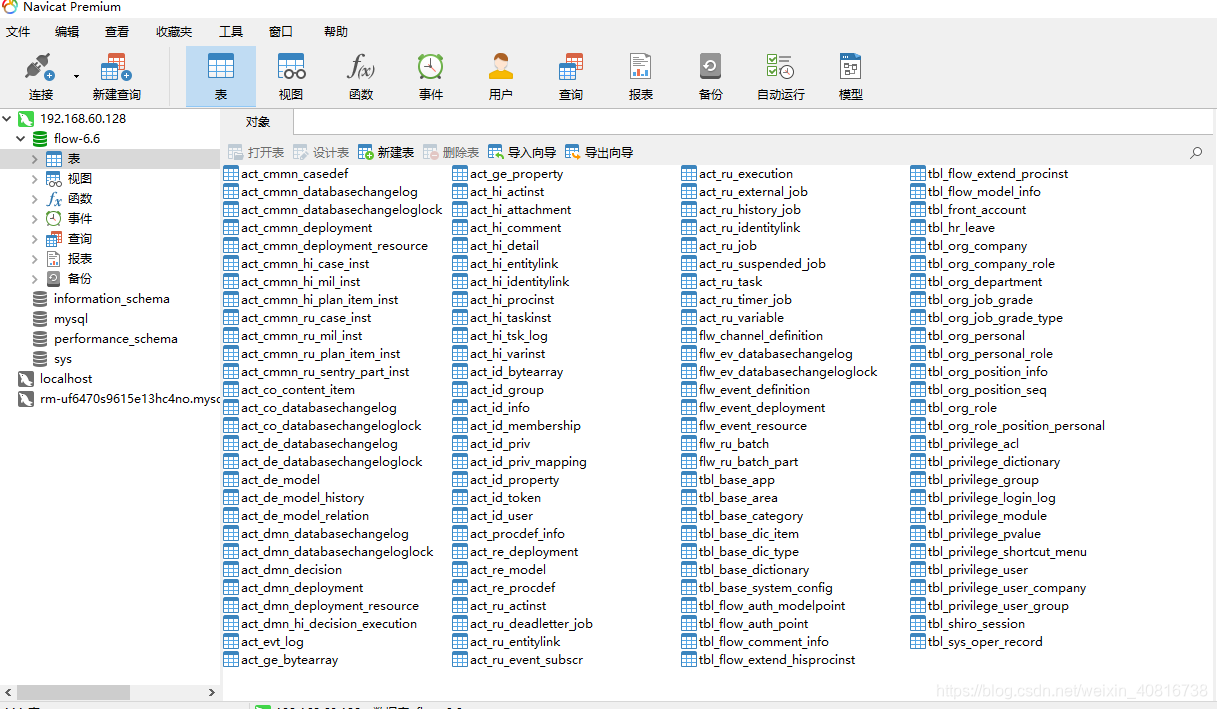Open the 自动运行 (Automation) toolbar icon
Viewport: 1217px width, 709px height.
pos(781,77)
